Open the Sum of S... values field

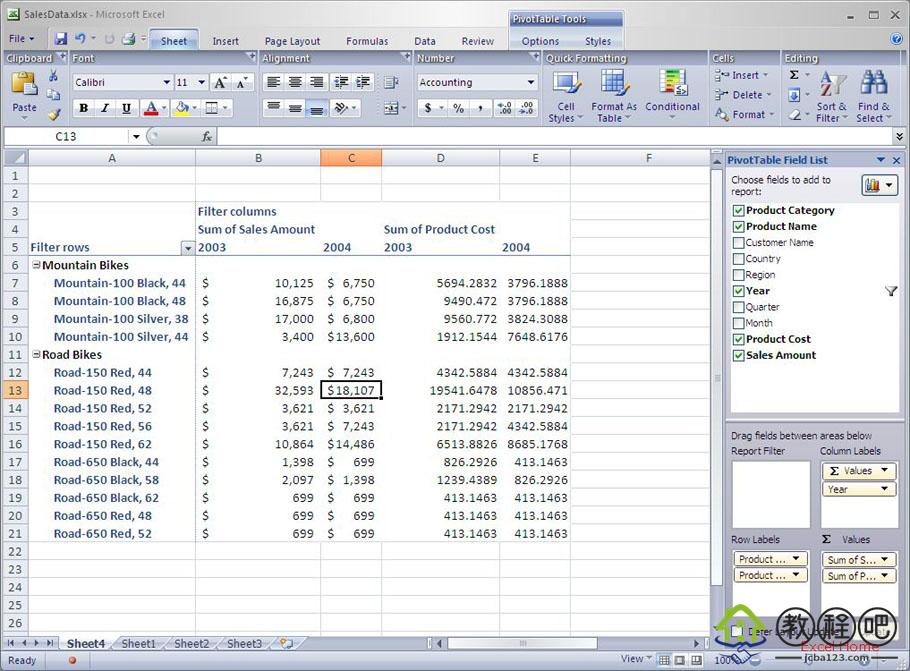[x=858, y=560]
